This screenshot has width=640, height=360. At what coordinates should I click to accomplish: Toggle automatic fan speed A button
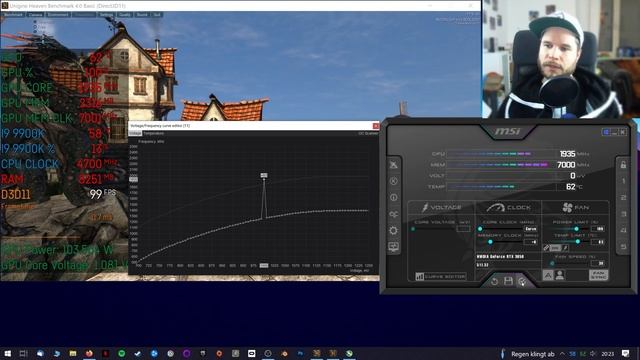pos(548,276)
